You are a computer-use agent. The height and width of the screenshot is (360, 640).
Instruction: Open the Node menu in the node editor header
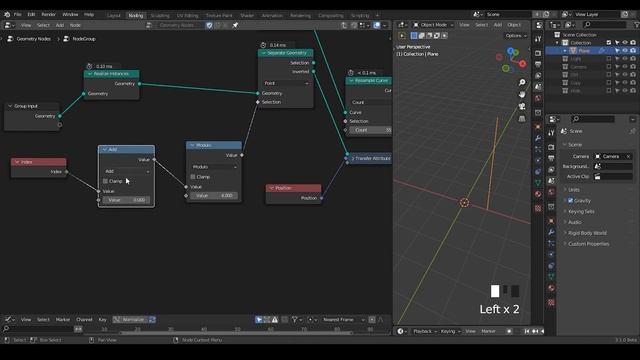coord(75,25)
